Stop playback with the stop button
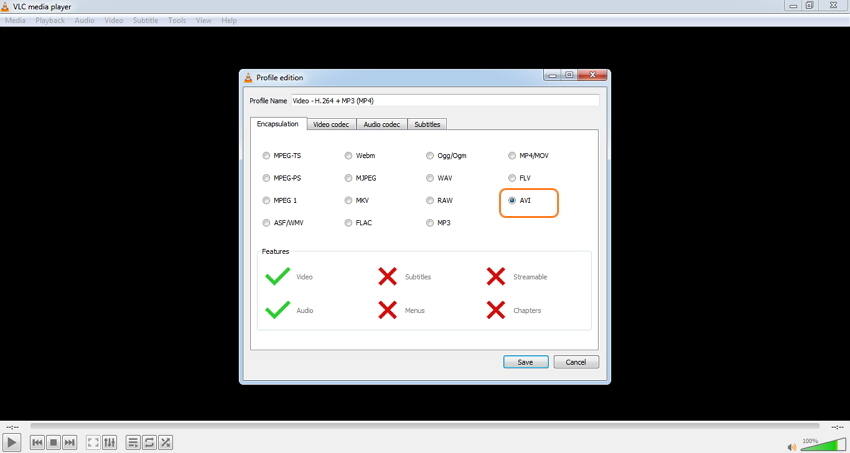The image size is (850, 453). click(x=53, y=443)
